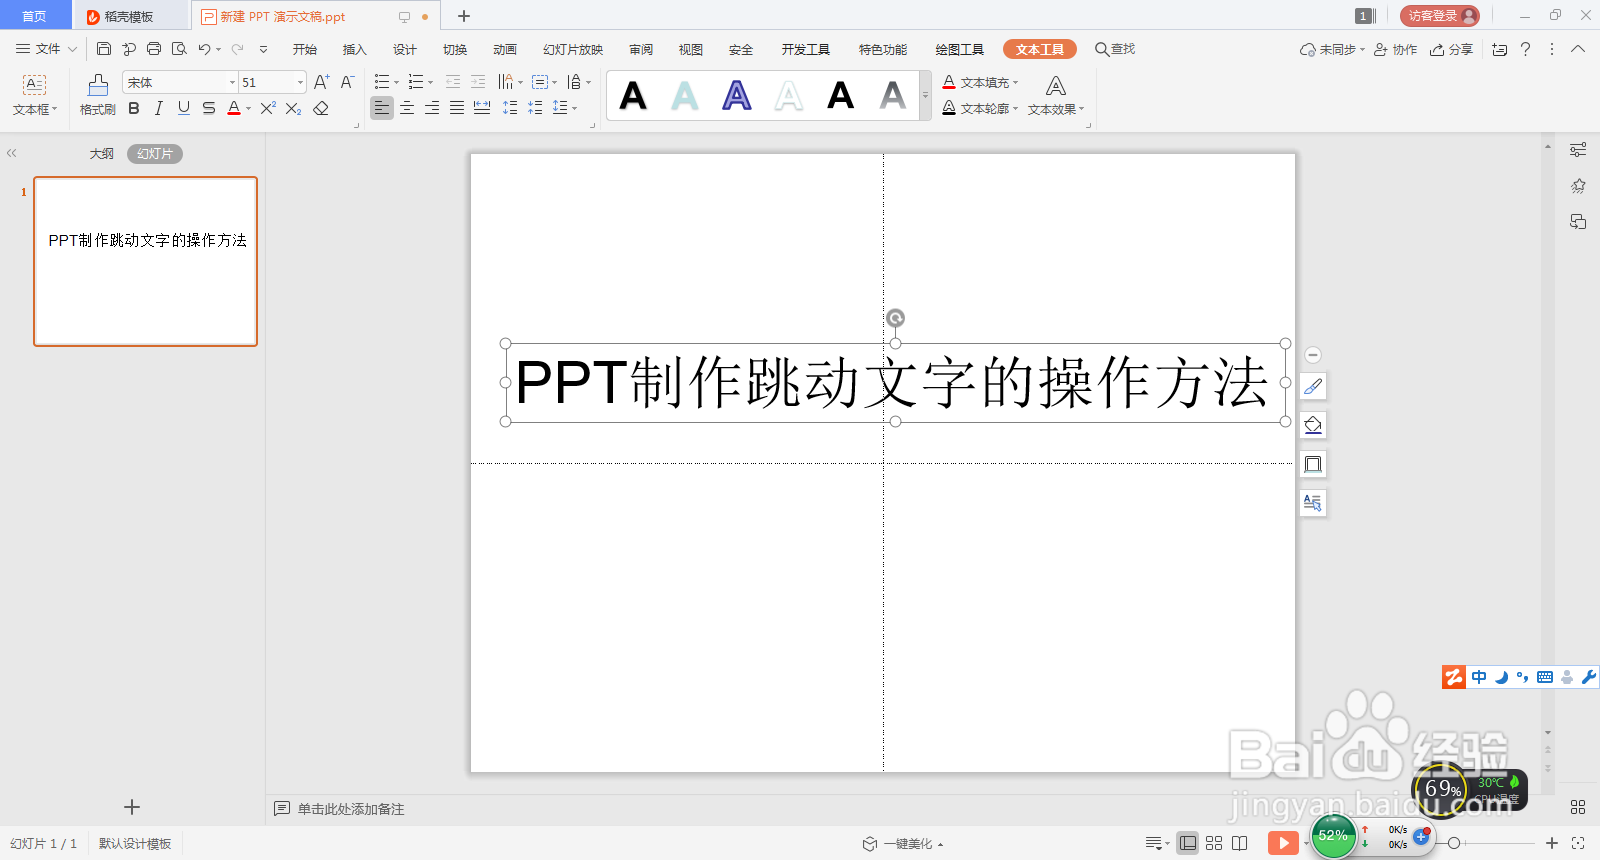The image size is (1600, 860).
Task: Click the print icon in quick toolbar
Action: [154, 48]
